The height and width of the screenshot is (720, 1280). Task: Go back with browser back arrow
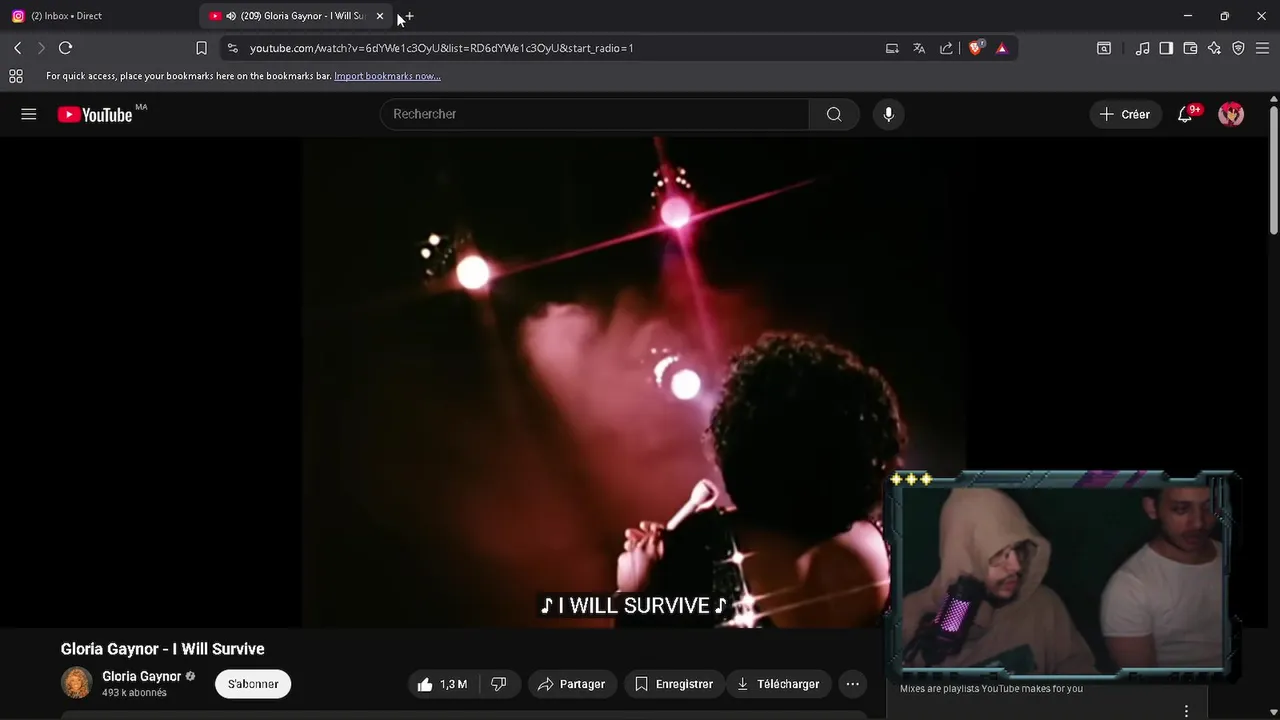(17, 48)
